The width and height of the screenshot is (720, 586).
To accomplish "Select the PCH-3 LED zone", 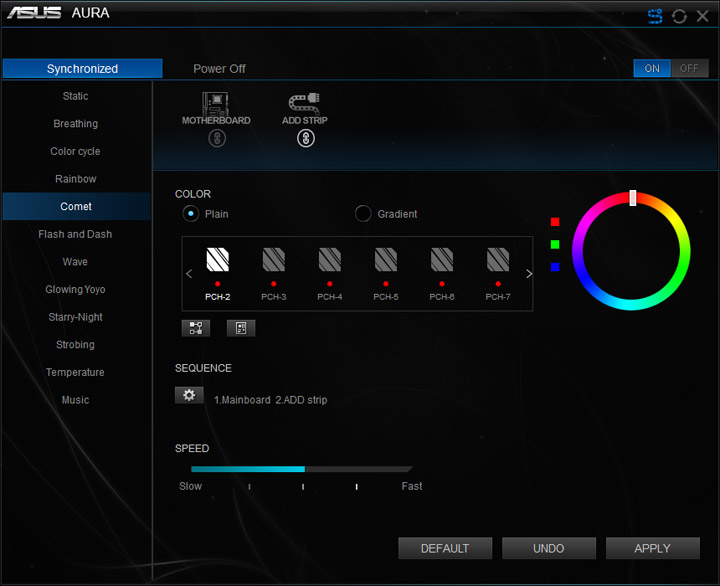I will pyautogui.click(x=274, y=274).
